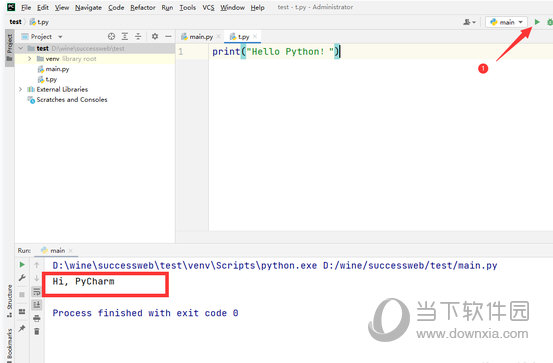Click Expand All icon in Project panel
The width and height of the screenshot is (553, 363).
(x=125, y=36)
